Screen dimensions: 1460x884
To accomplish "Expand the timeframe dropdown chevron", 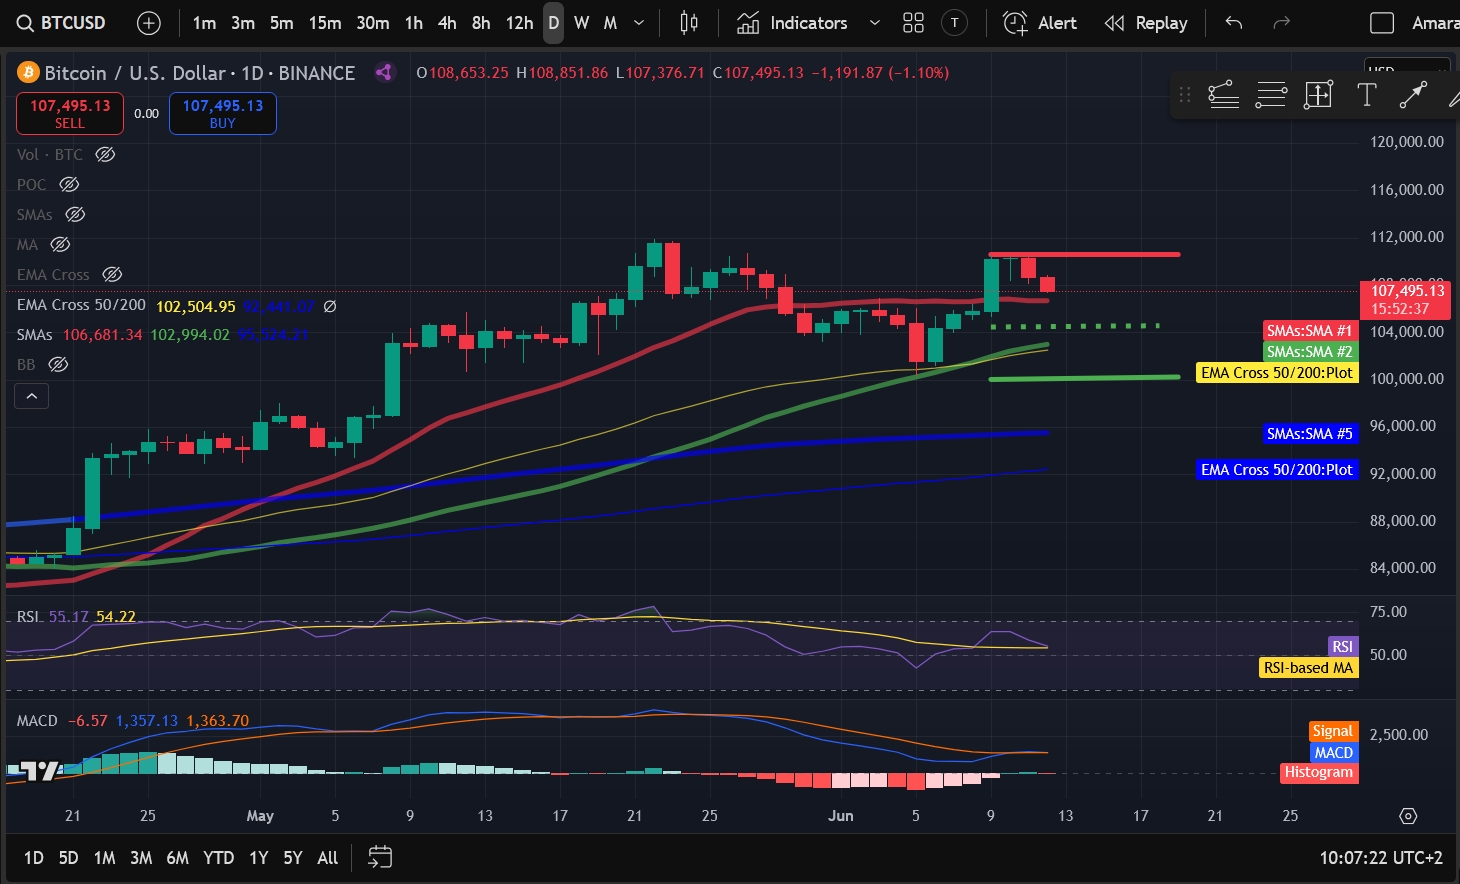I will click(639, 23).
